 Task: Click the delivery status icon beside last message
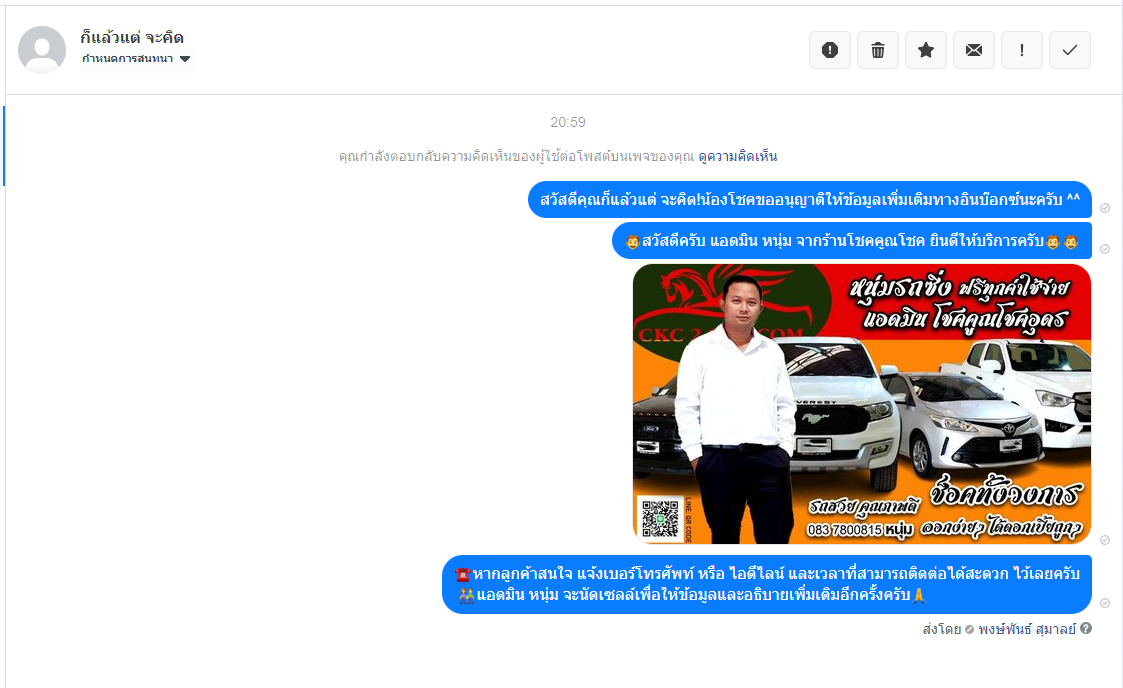coord(1105,603)
